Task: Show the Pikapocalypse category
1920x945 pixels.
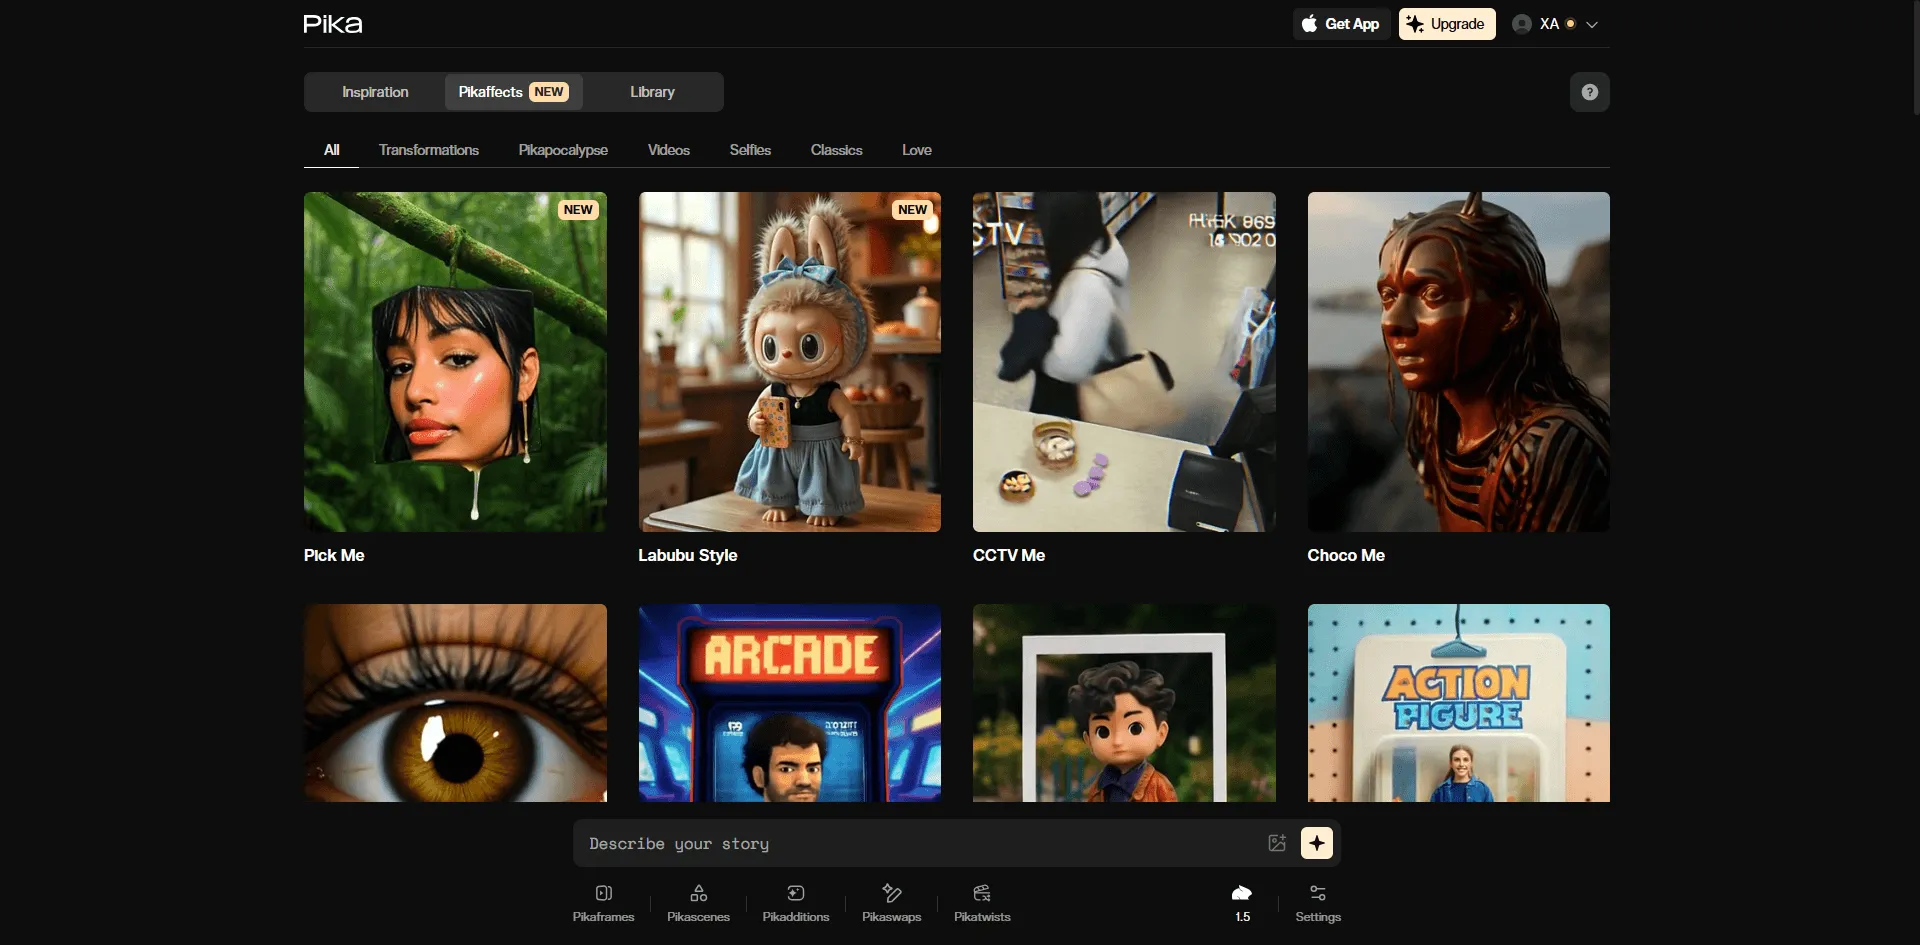Action: 563,150
